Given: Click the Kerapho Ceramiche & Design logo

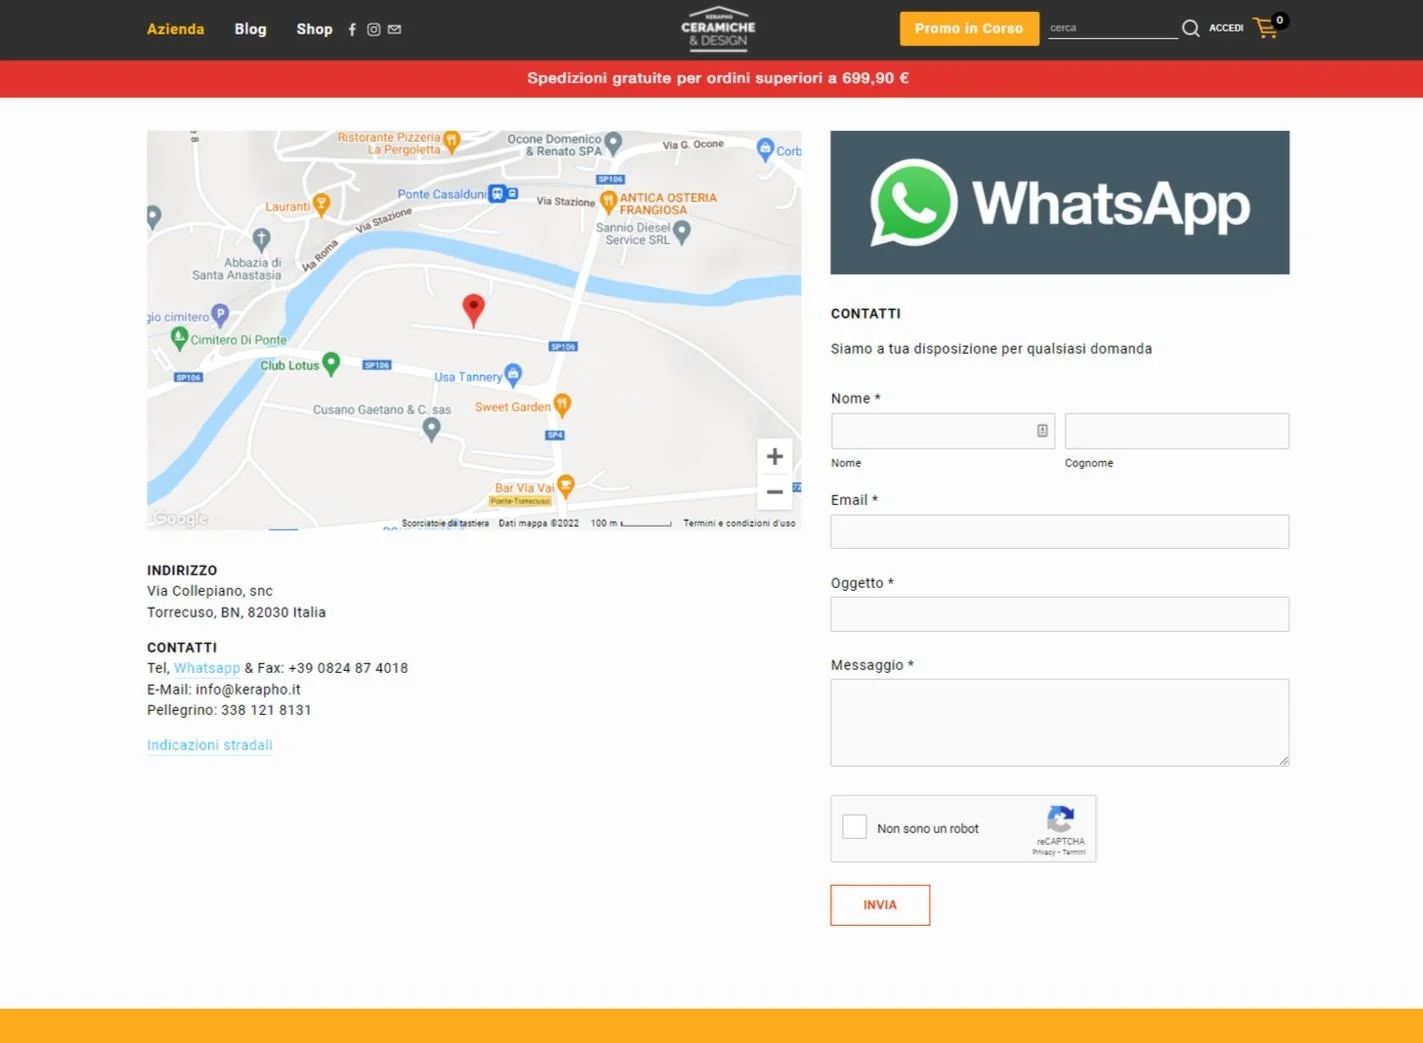Looking at the screenshot, I should click(718, 29).
